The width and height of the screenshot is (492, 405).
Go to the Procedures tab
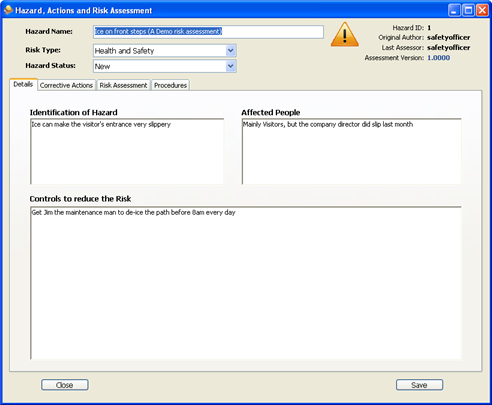pos(170,85)
